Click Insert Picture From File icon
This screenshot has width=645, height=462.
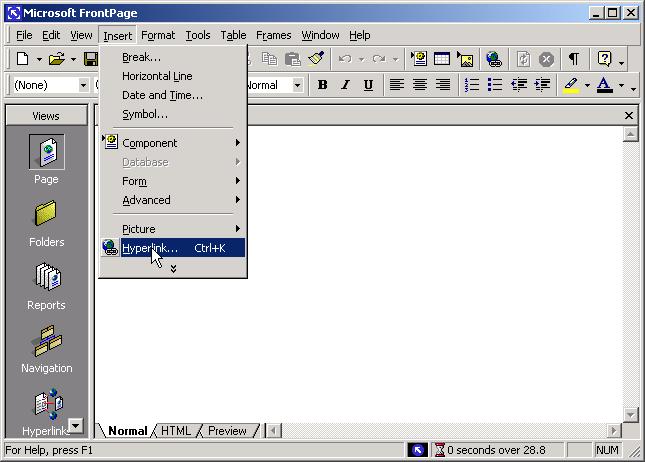pyautogui.click(x=465, y=59)
